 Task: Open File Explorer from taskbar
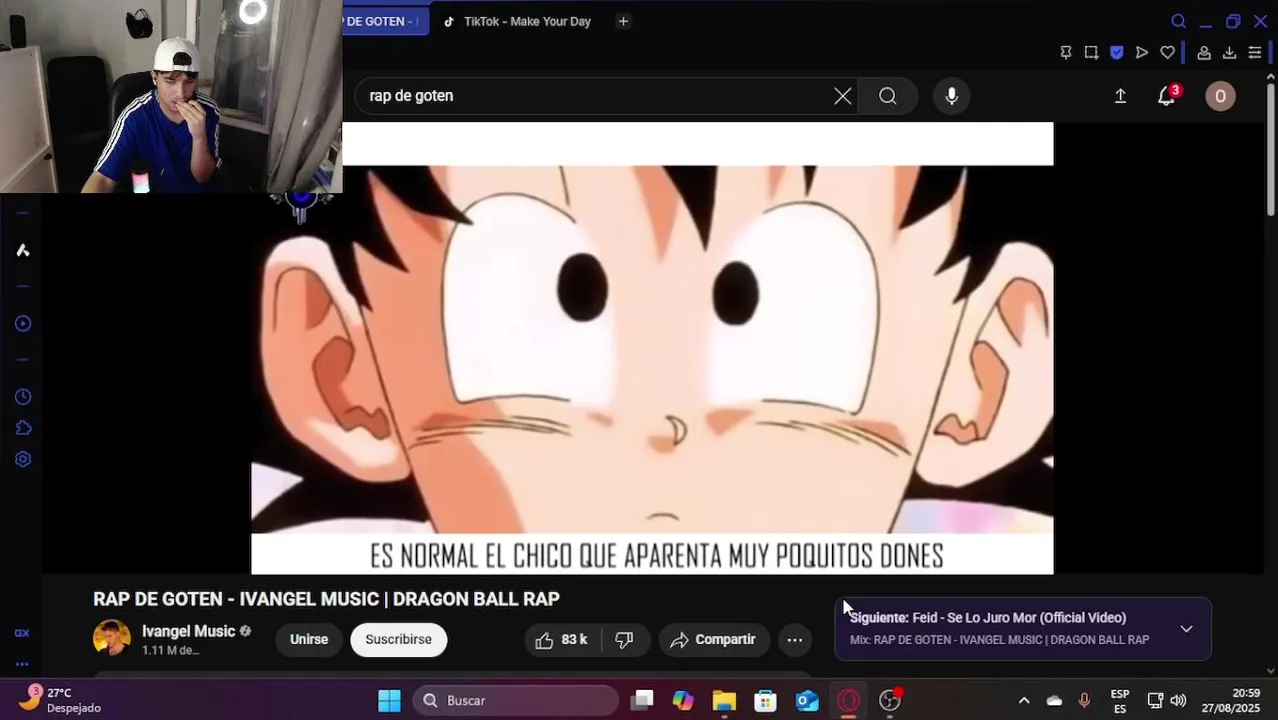pos(724,700)
